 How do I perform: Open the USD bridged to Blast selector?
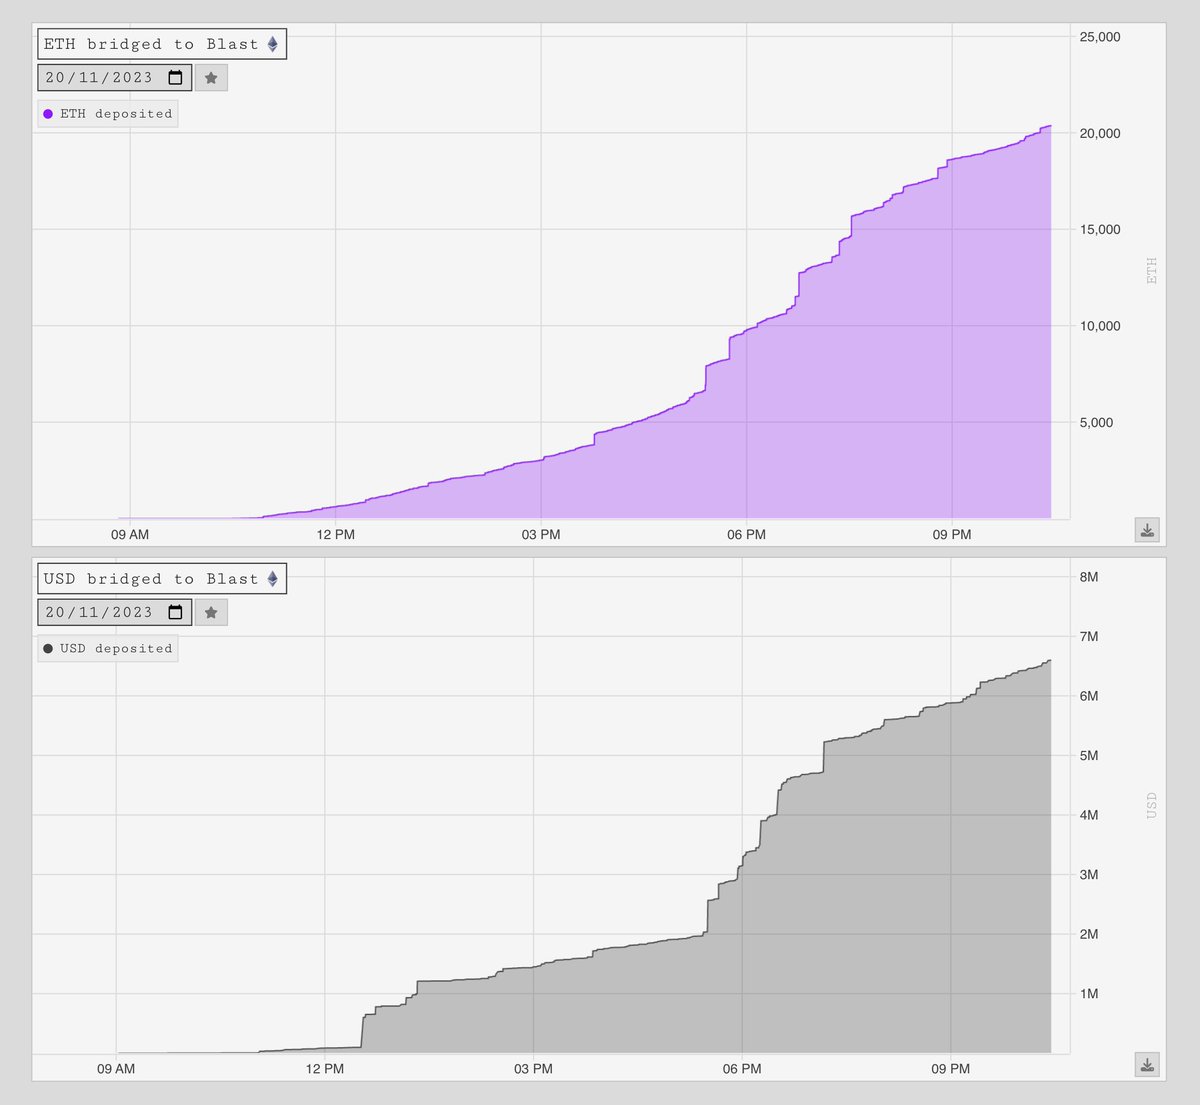click(x=162, y=579)
